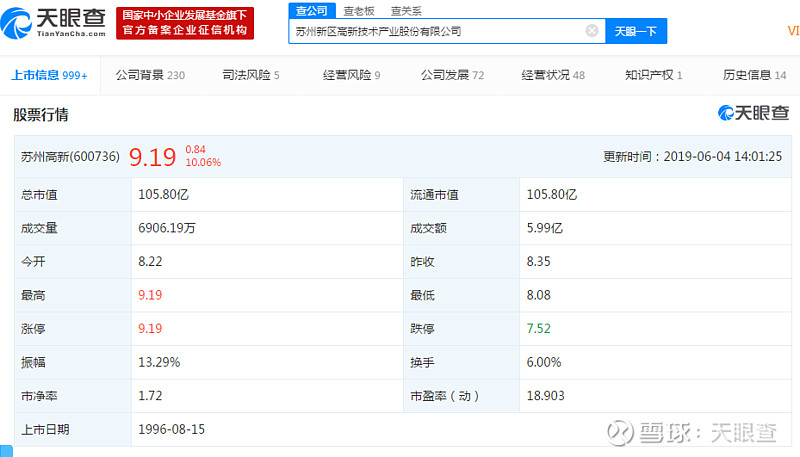Click the update time 2019-06-04 14:01:25
The height and width of the screenshot is (457, 800).
click(722, 157)
